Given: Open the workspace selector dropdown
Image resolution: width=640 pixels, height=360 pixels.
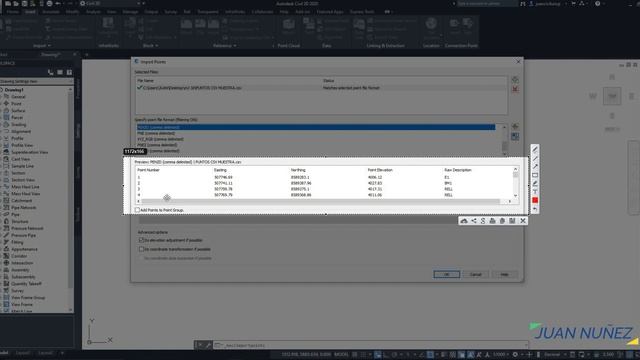Looking at the screenshot, I should click(x=110, y=3).
